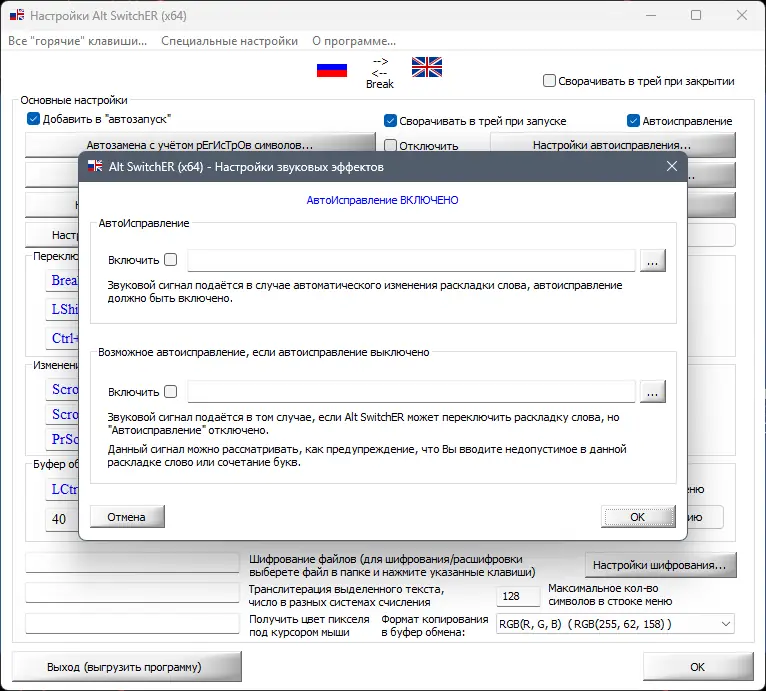Enable the АвтоИсправление sound checkbox

tap(170, 259)
